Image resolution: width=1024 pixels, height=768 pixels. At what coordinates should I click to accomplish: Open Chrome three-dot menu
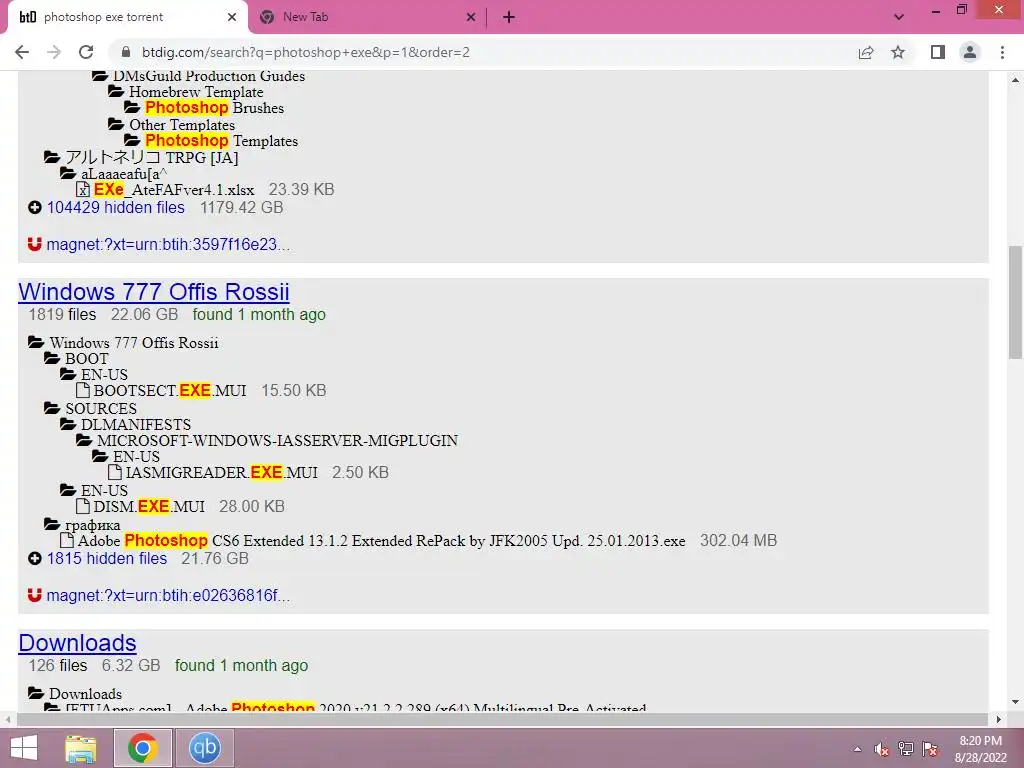pos(1002,52)
